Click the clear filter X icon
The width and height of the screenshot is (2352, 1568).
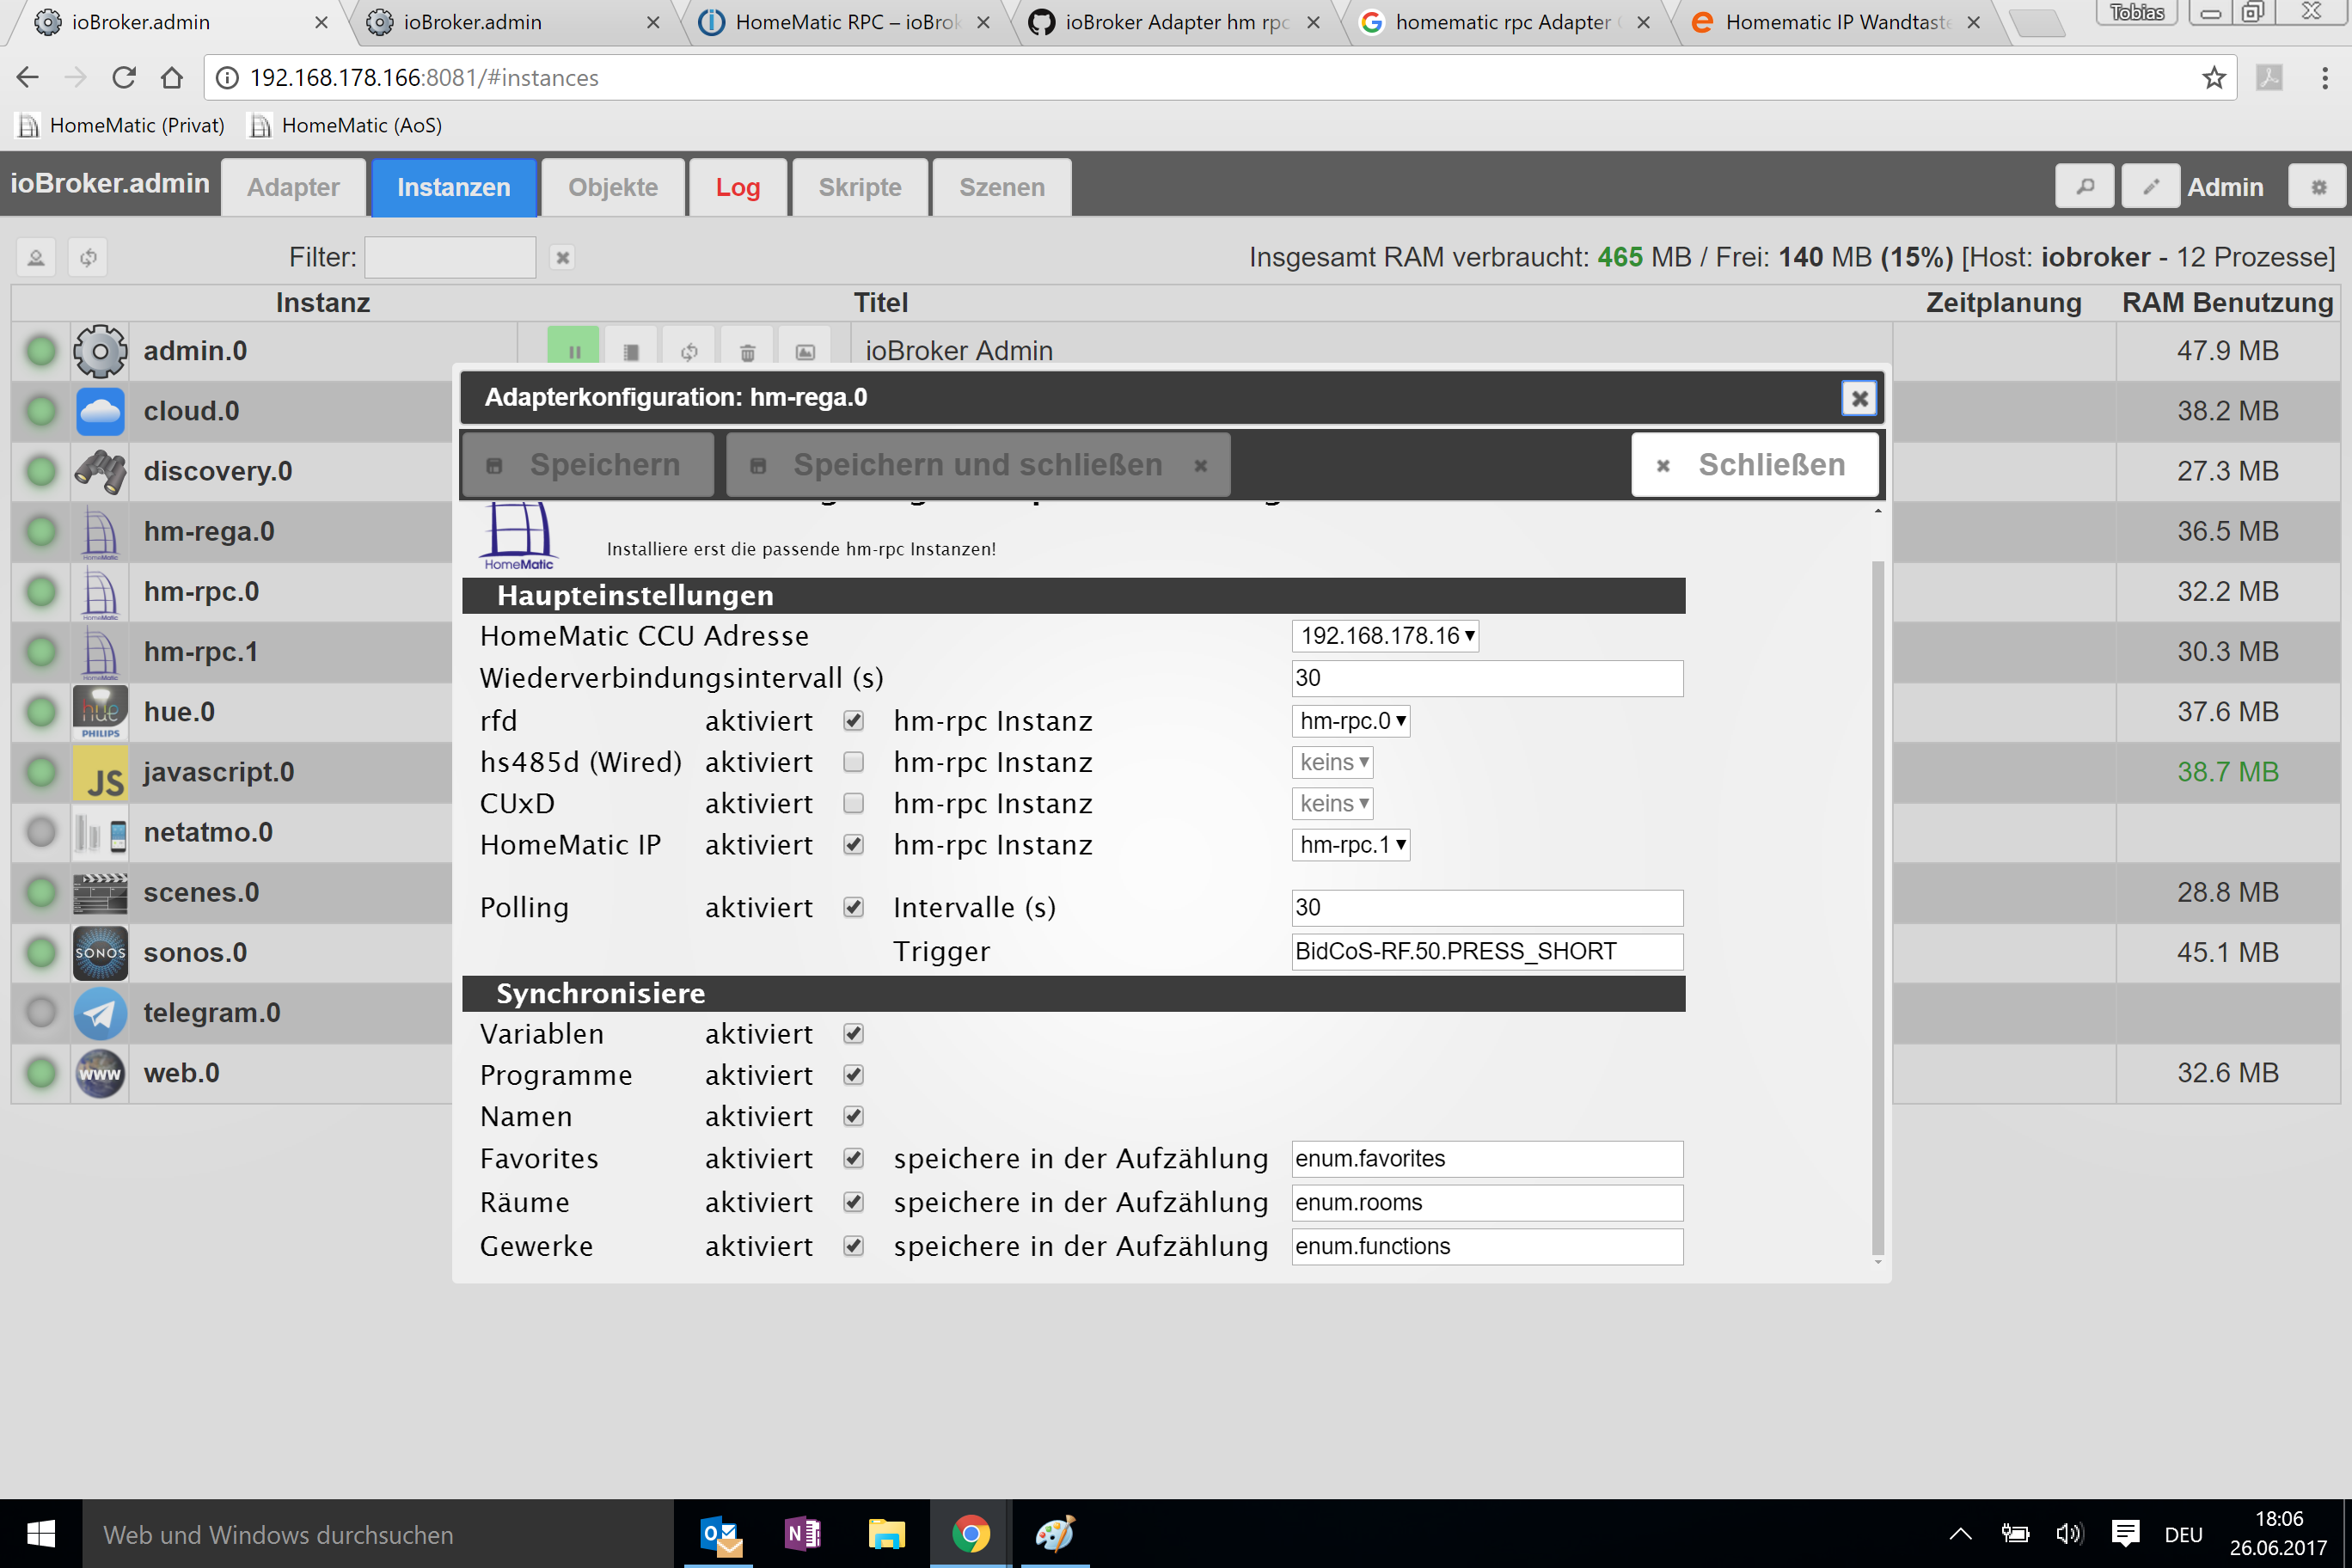563,257
